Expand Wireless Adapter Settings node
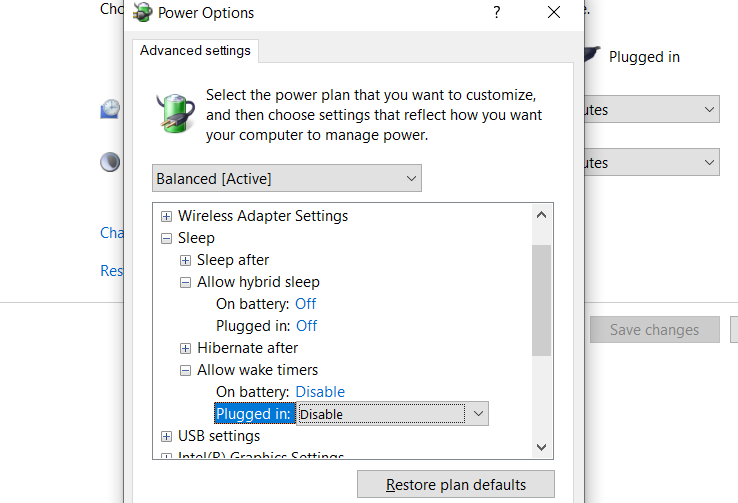This screenshot has height=503, width=738. [x=166, y=216]
